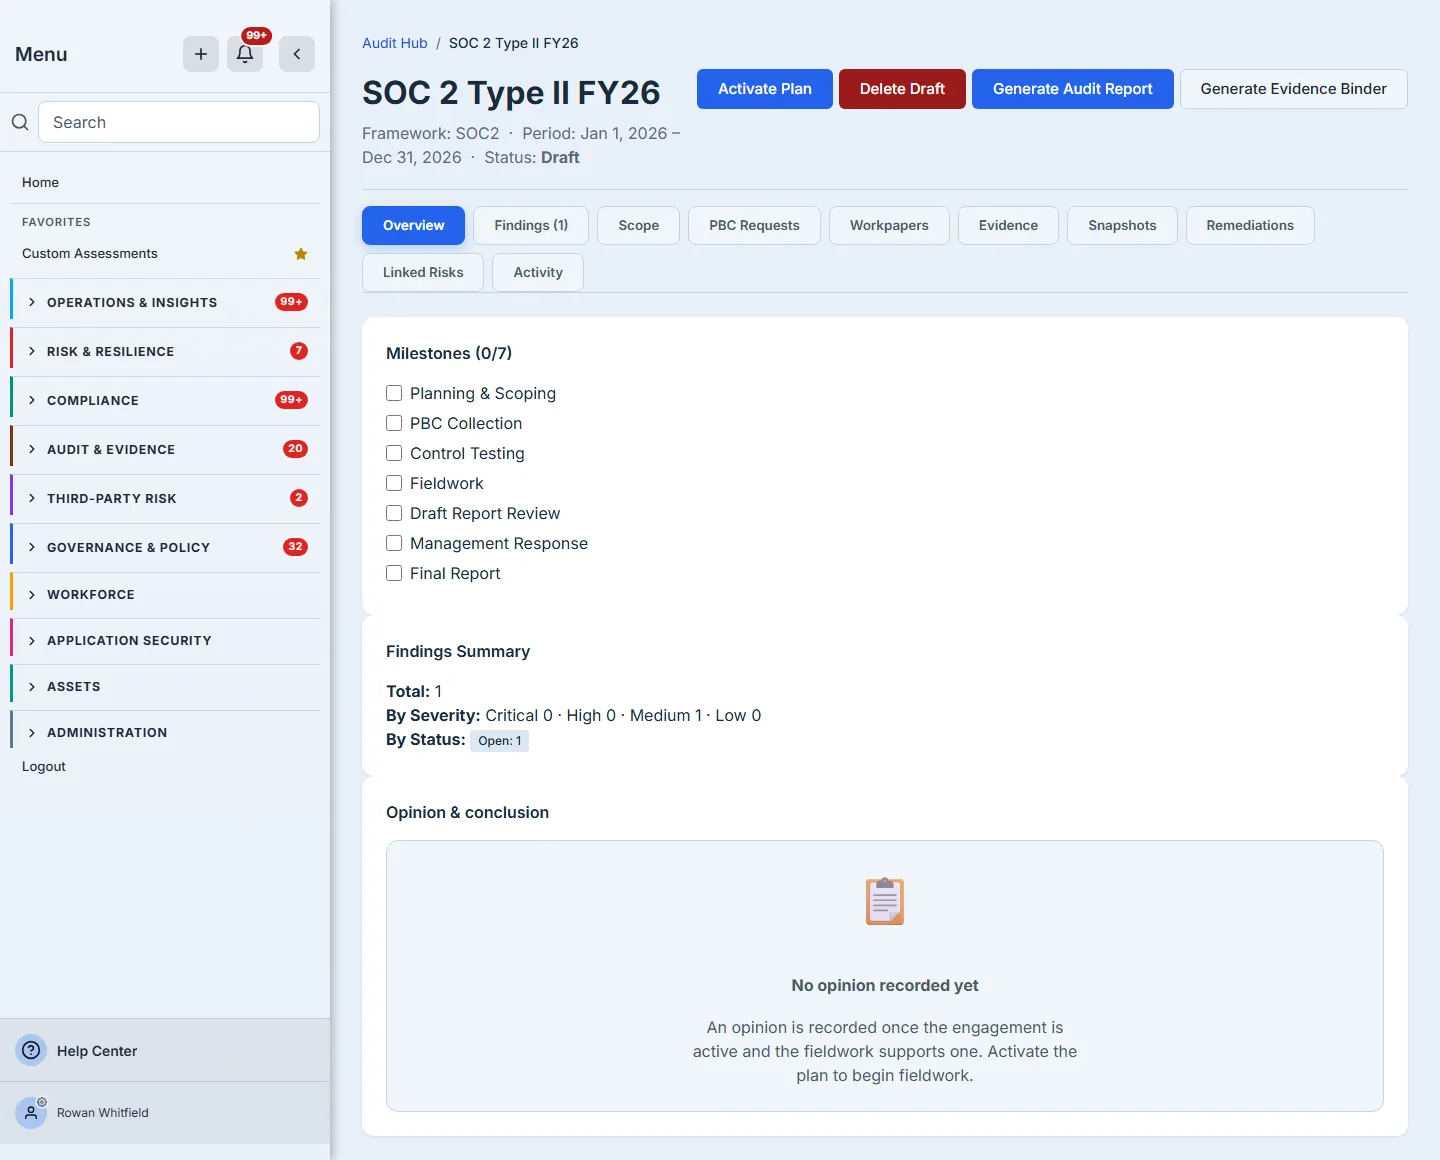Click the red Delete Draft button

pyautogui.click(x=902, y=89)
